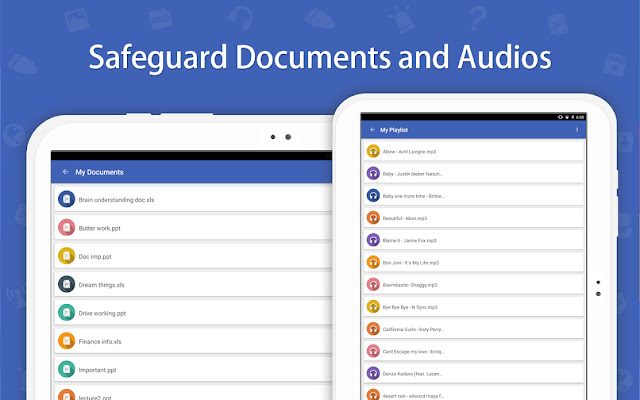
Task: Play the track title Beautiful - Akon.mp3
Action: coord(405,218)
